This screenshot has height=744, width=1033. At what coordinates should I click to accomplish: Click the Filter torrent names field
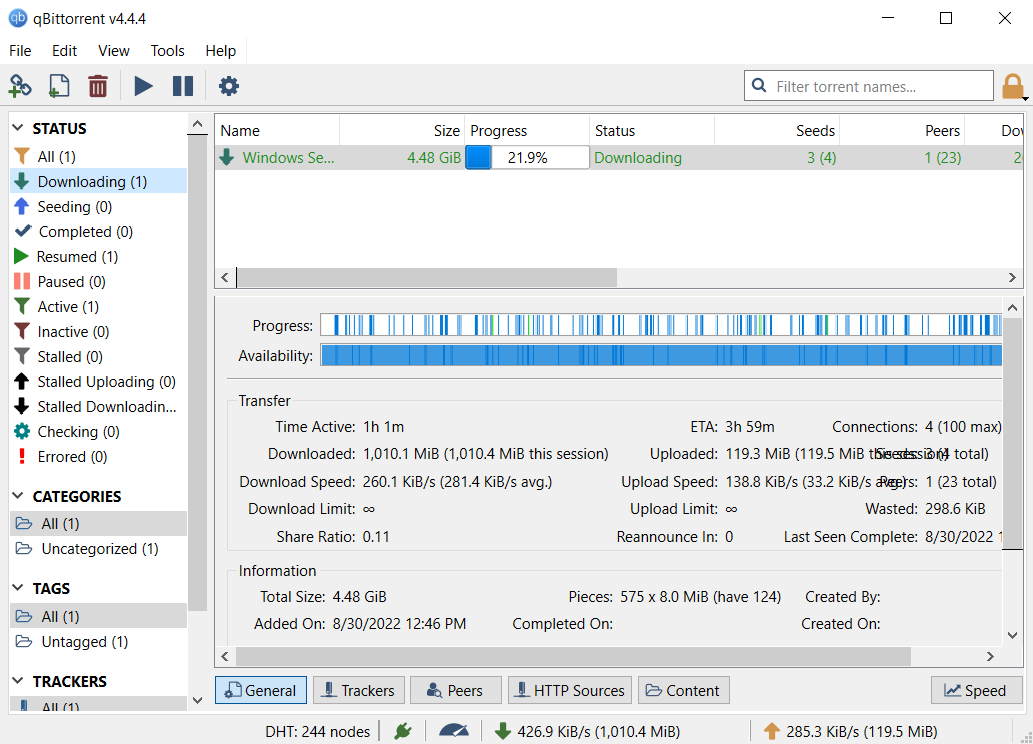click(x=868, y=86)
